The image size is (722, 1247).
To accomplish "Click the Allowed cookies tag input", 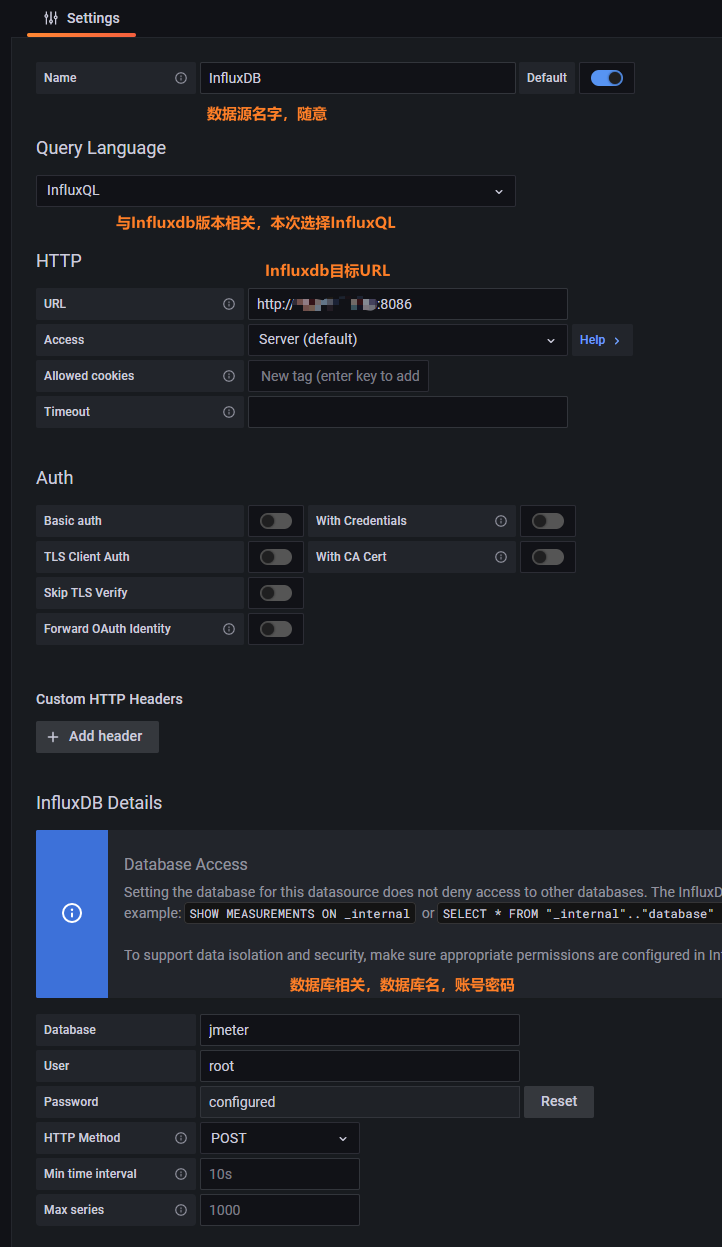I will 339,376.
